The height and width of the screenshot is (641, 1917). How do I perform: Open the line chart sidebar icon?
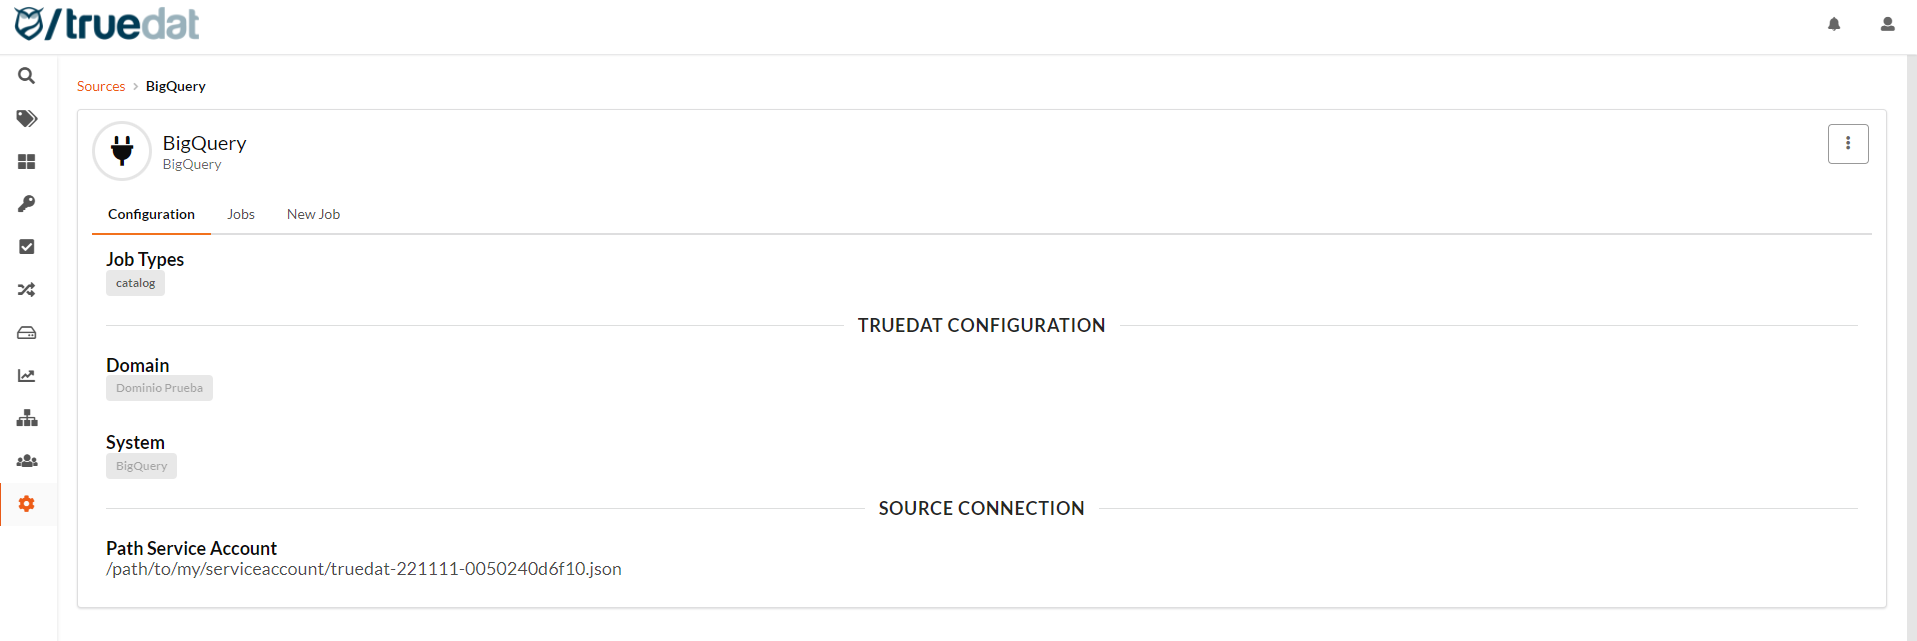click(x=27, y=376)
